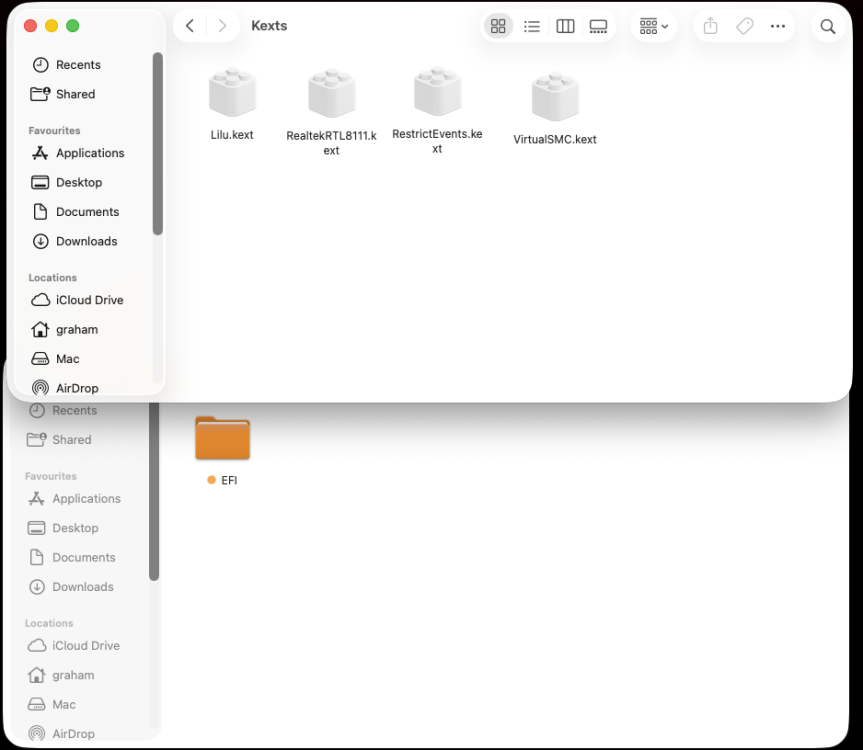Image resolution: width=863 pixels, height=750 pixels.
Task: Open Downloads in back window sidebar
Action: point(83,587)
